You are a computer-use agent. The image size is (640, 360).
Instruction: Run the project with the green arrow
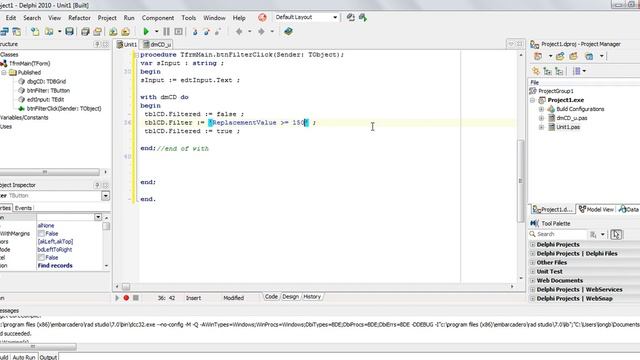[146, 31]
